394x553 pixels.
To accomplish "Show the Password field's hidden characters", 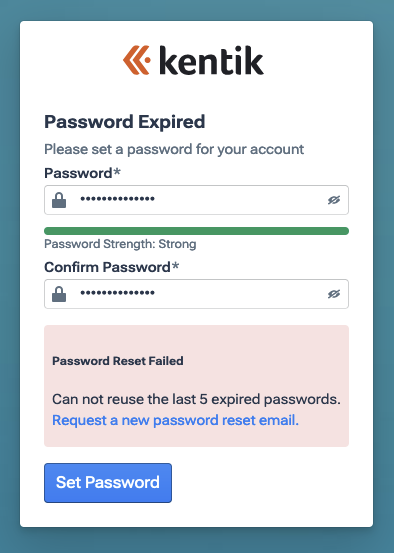I will click(x=334, y=200).
